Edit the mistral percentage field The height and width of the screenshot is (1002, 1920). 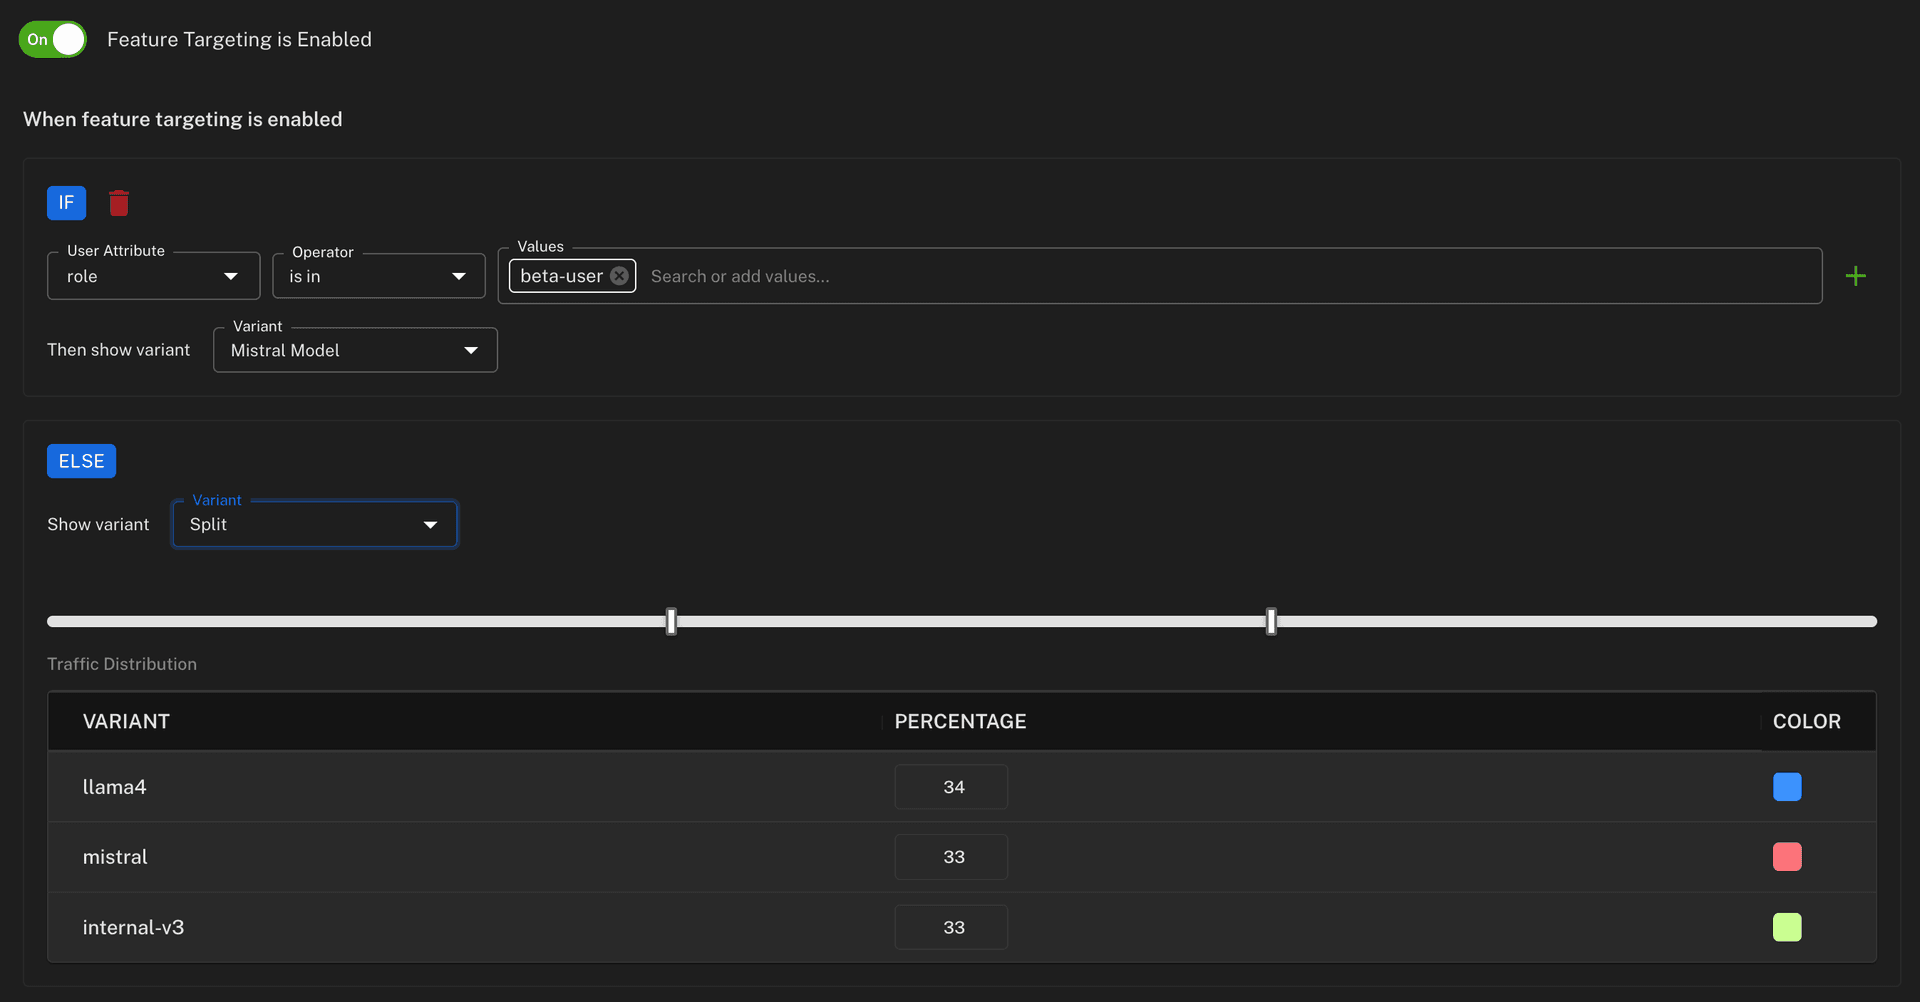click(951, 857)
